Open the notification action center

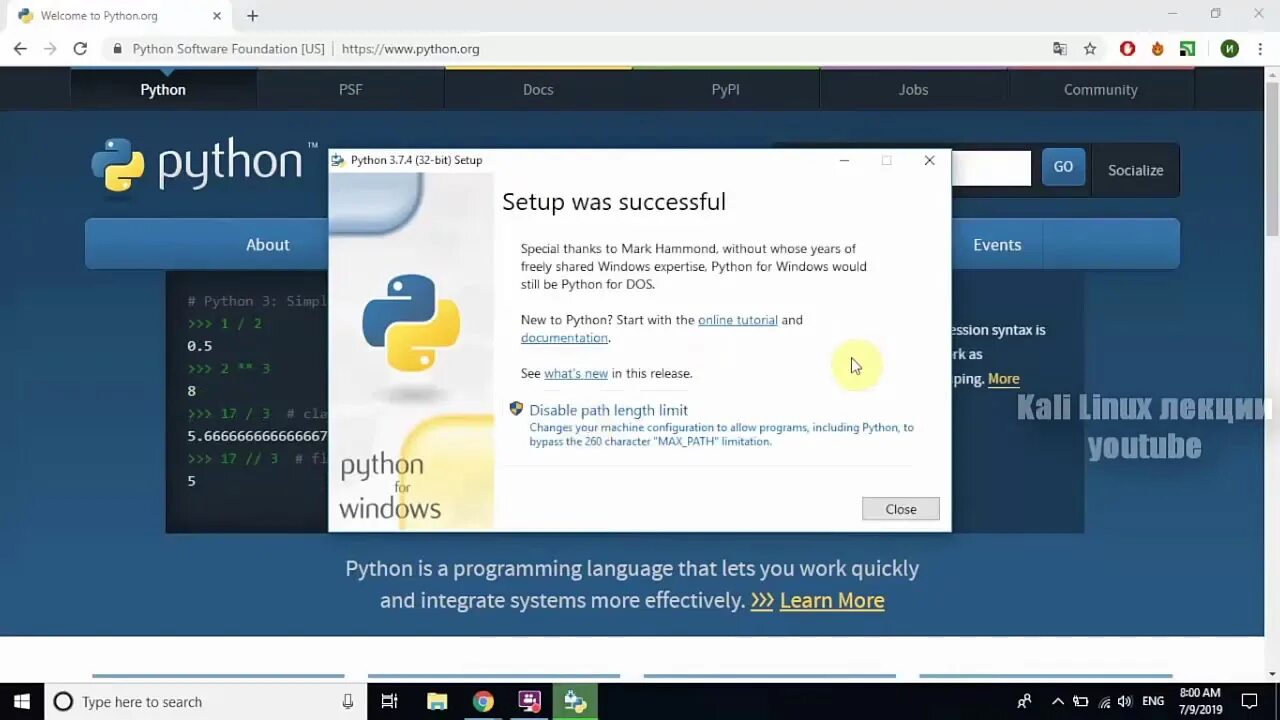[x=1249, y=701]
